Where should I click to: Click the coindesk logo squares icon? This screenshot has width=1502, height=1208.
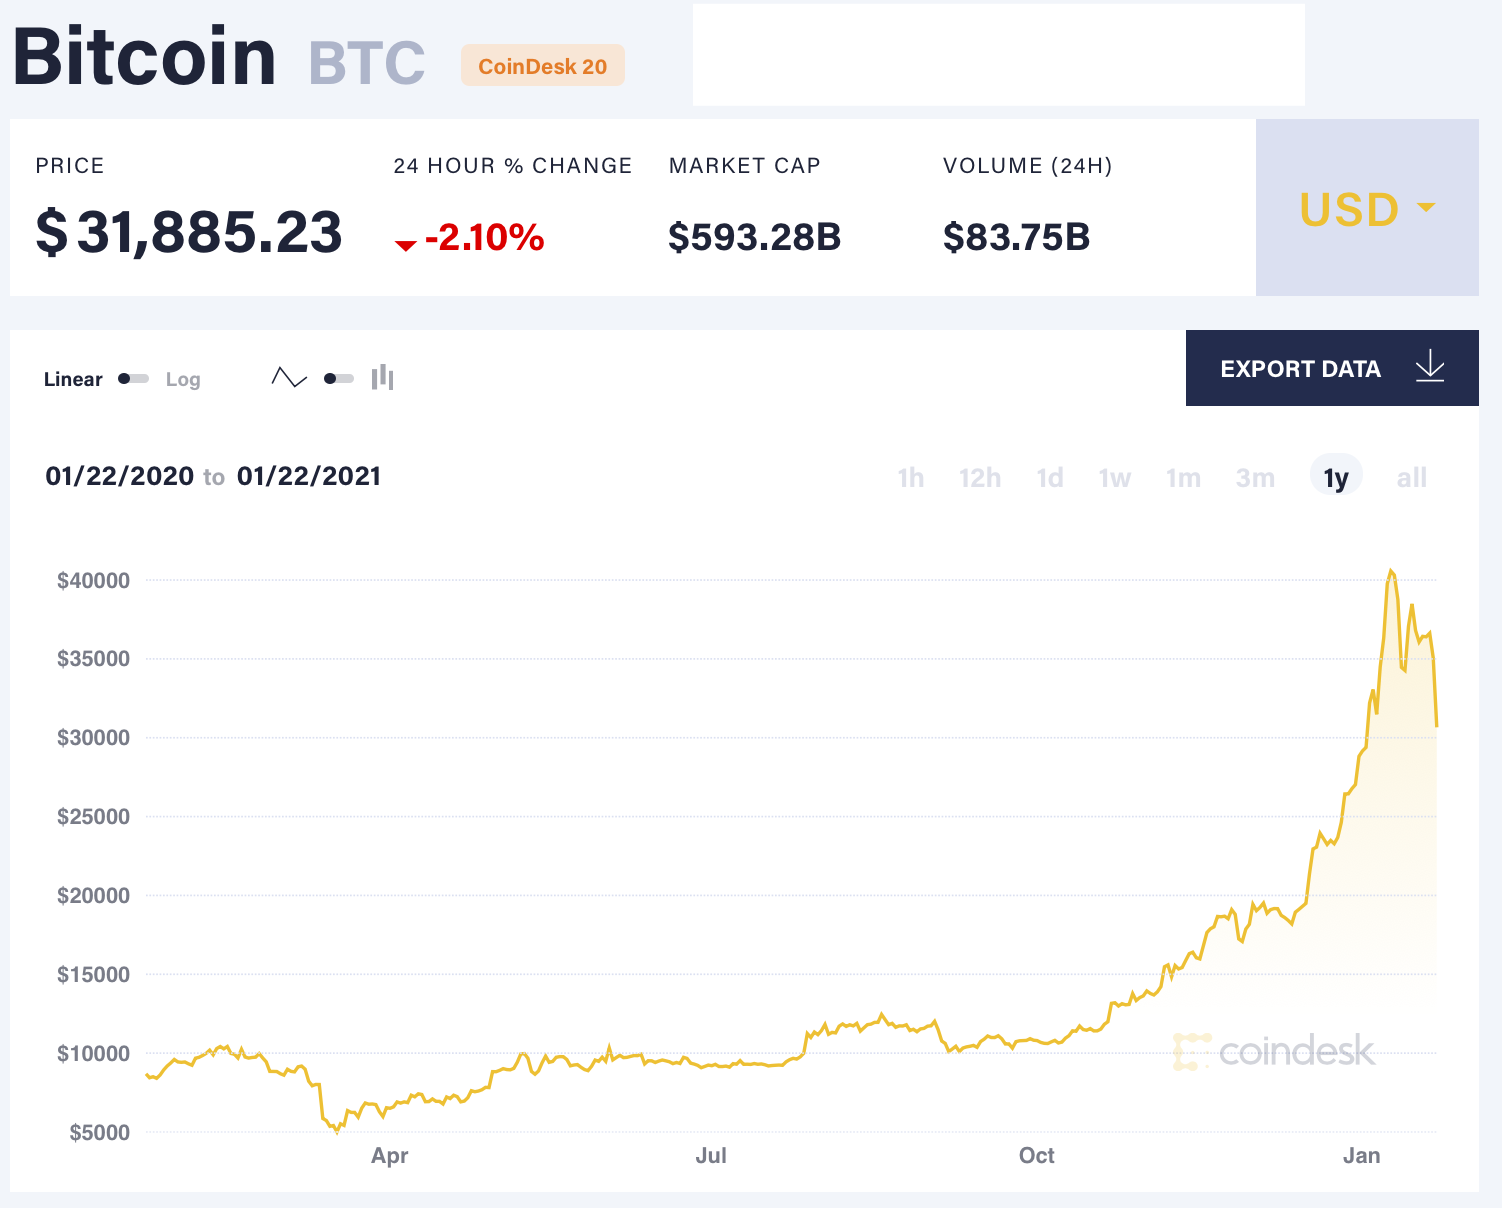pos(1194,1051)
